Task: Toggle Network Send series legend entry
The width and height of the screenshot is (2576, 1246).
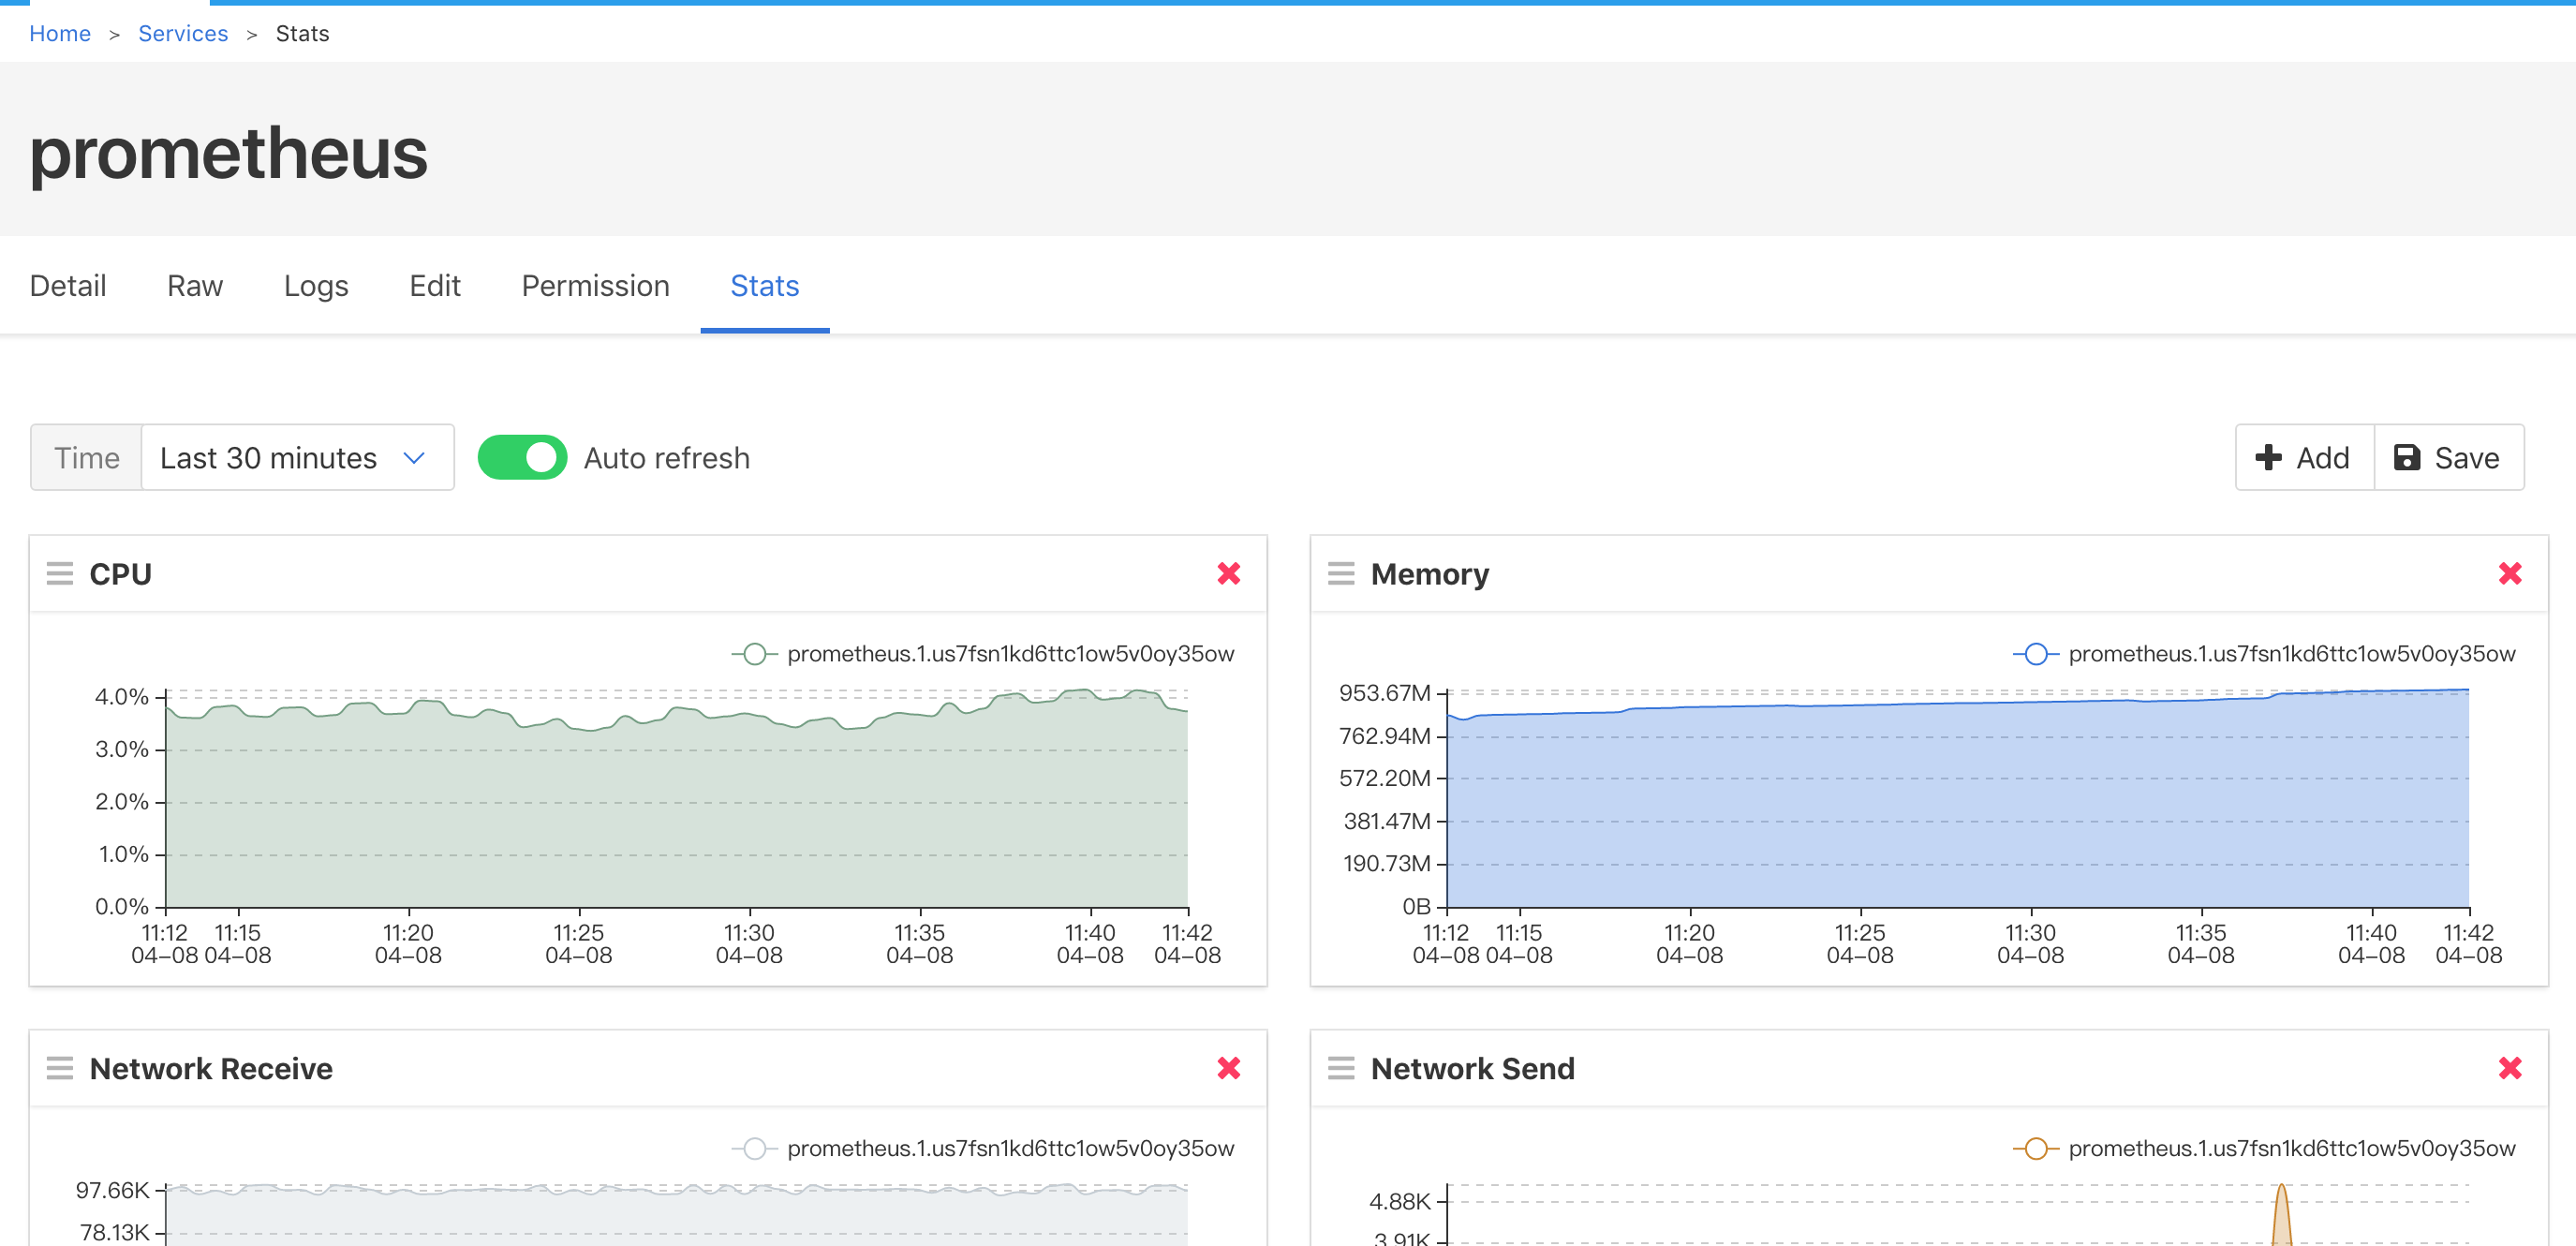Action: [x=2264, y=1148]
